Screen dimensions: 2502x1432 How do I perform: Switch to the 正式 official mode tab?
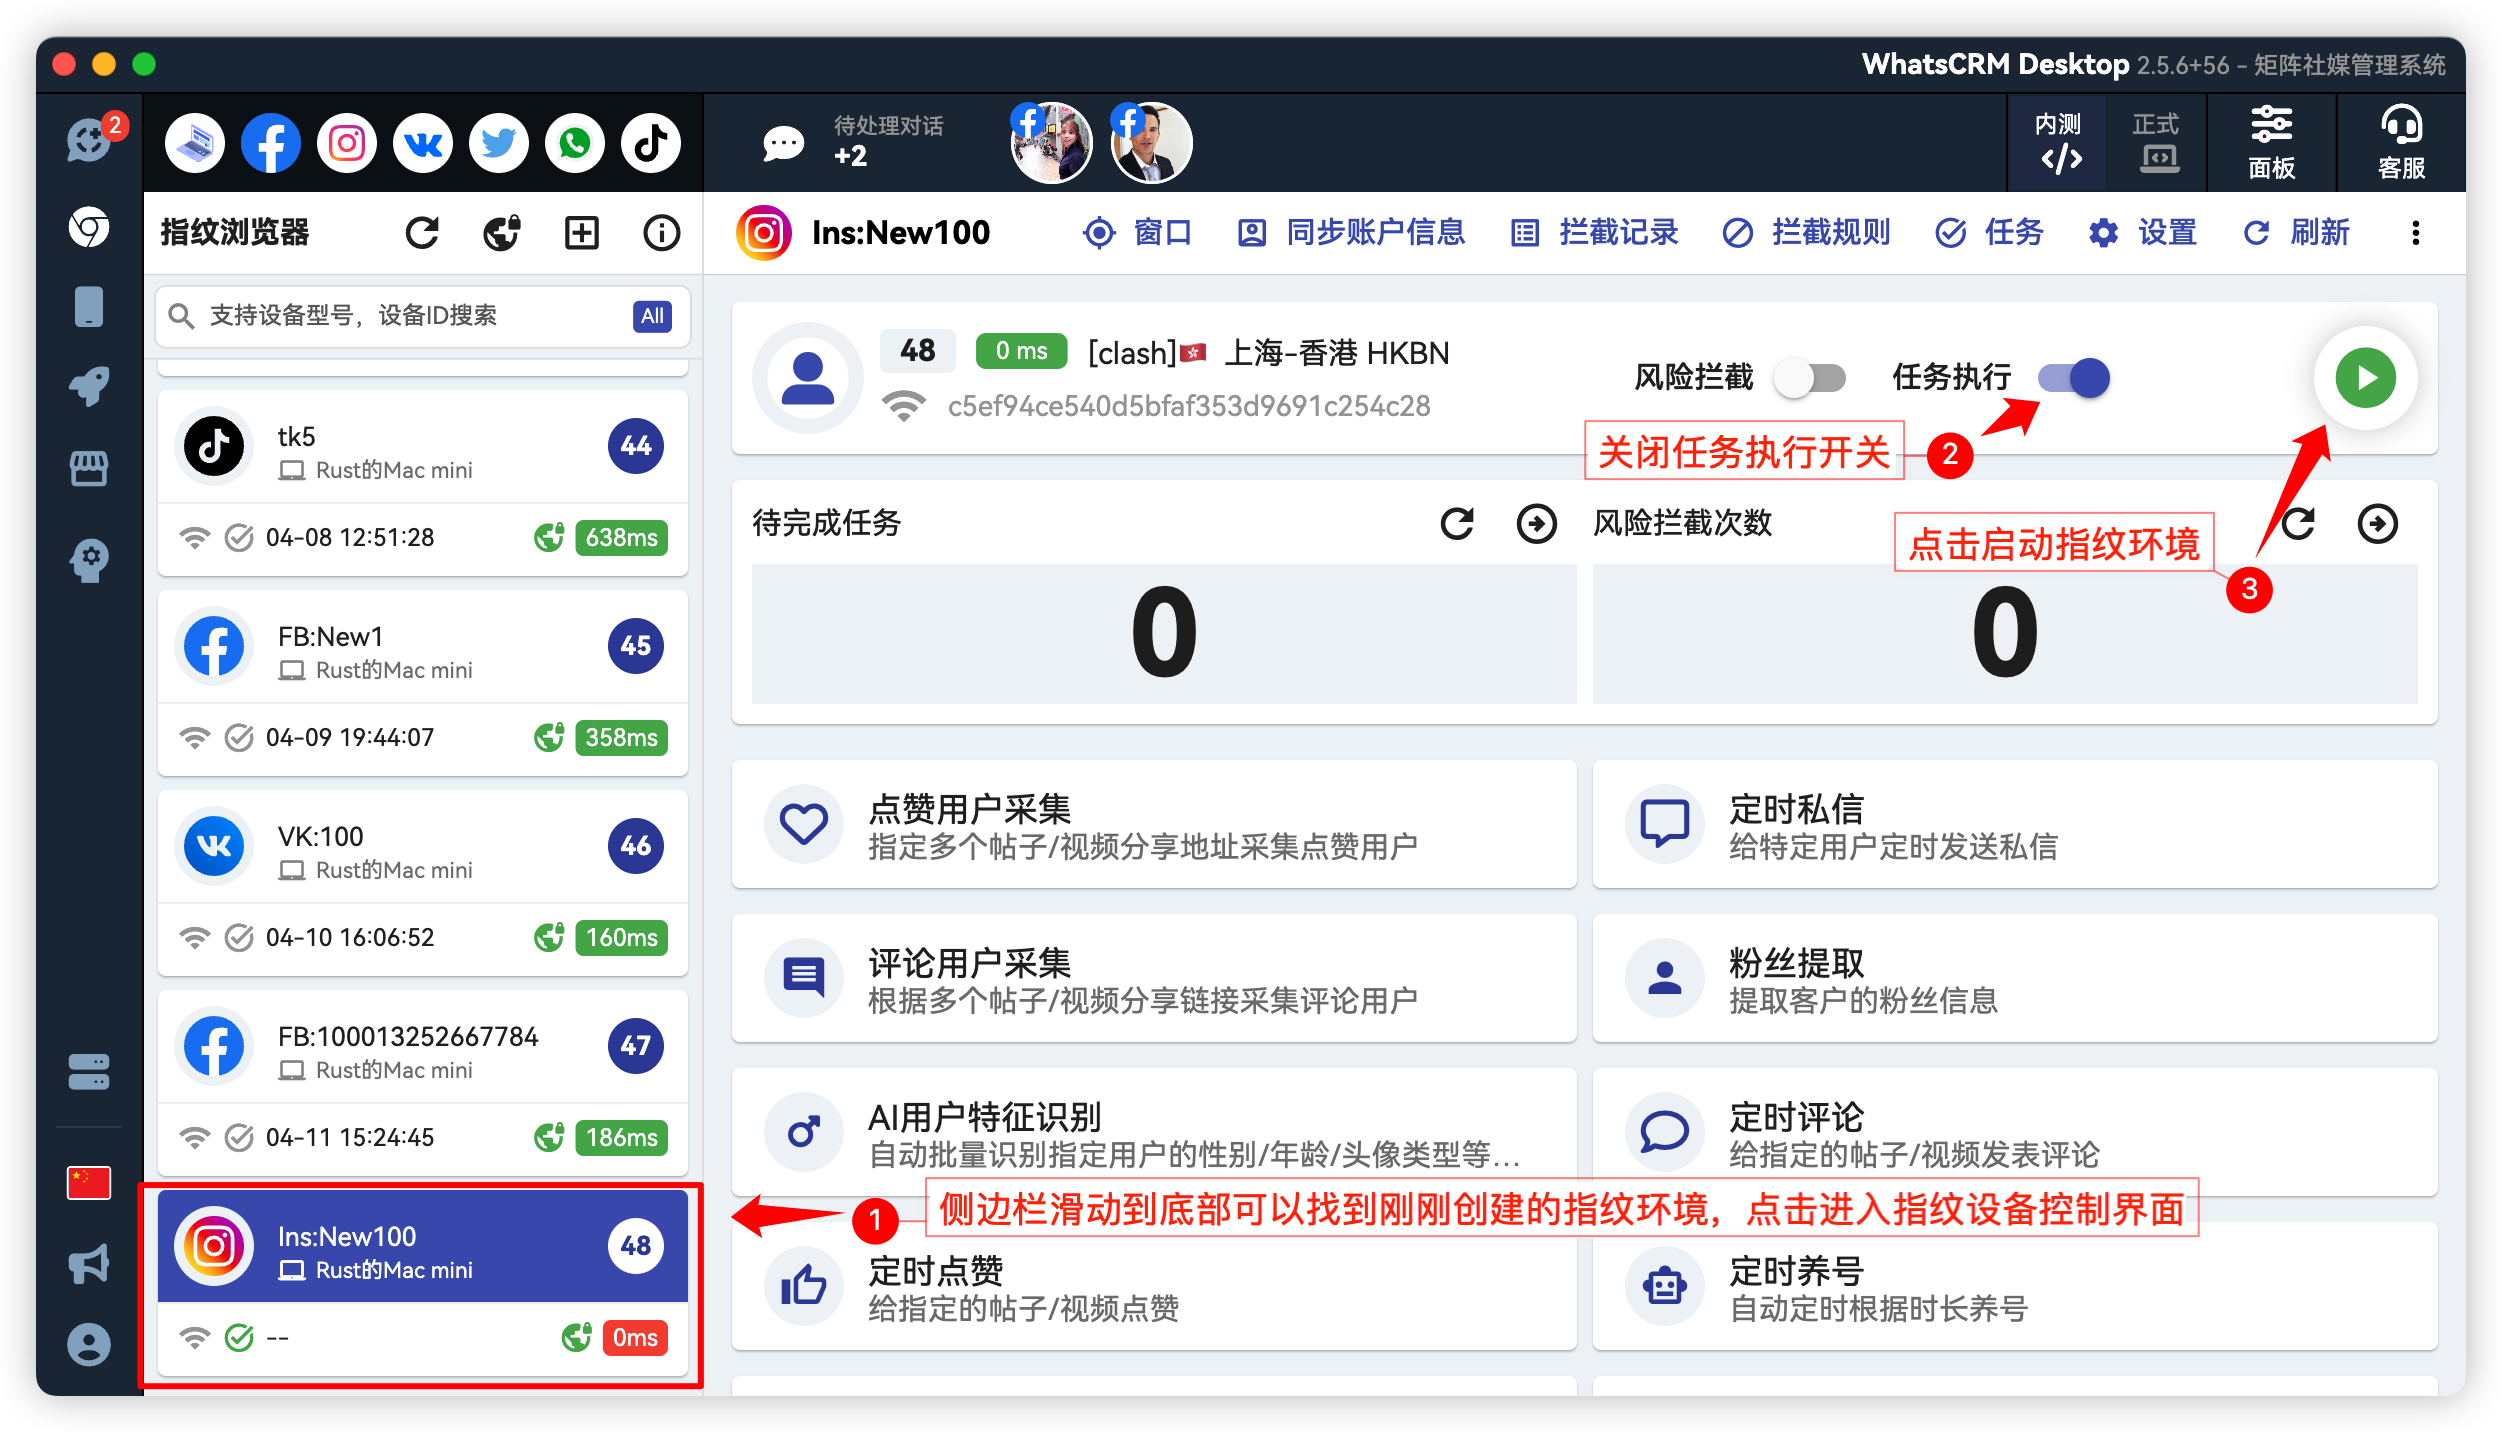pos(2156,142)
